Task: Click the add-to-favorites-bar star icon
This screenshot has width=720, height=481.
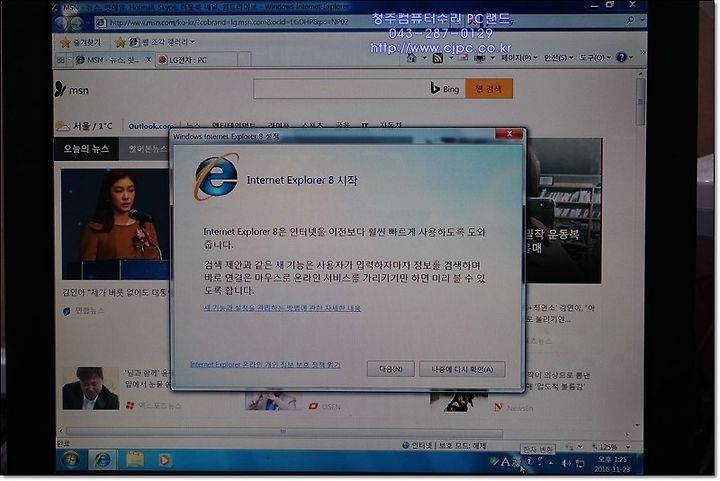Action: click(120, 43)
